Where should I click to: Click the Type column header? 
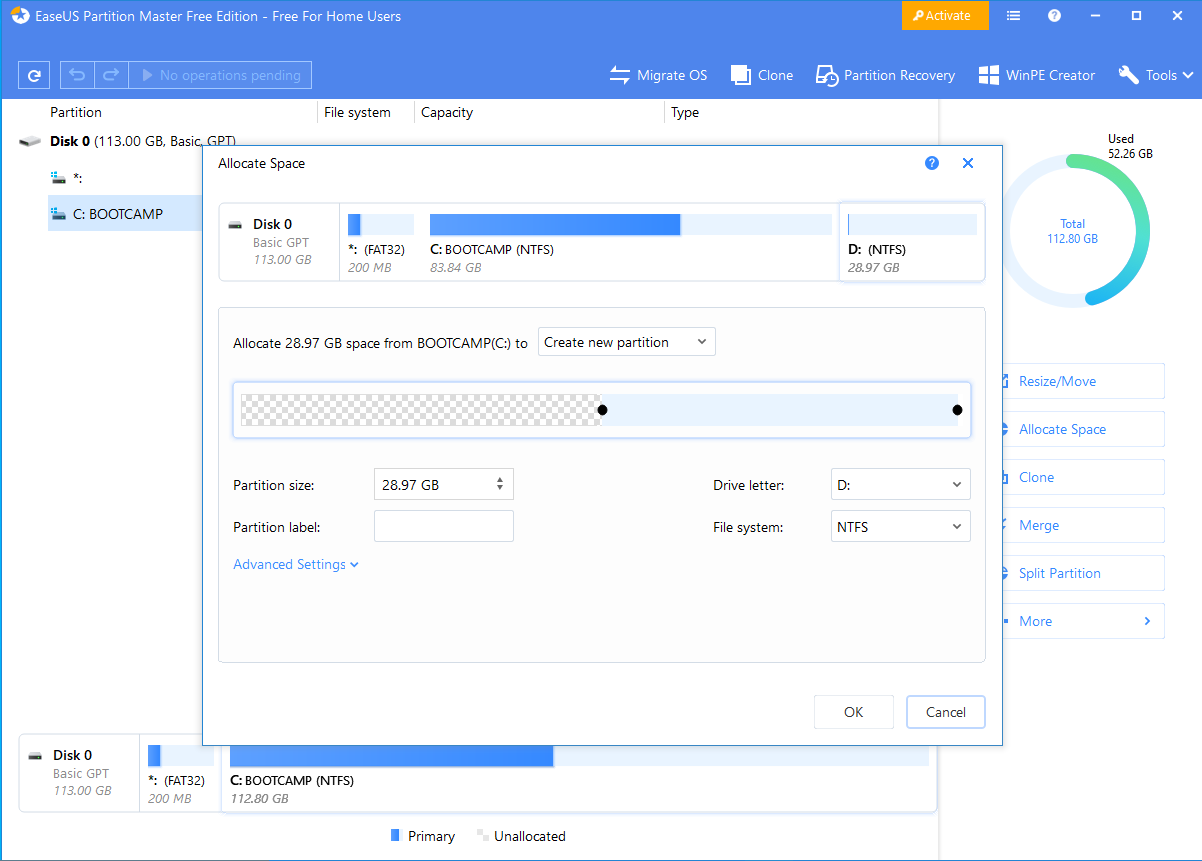(685, 113)
